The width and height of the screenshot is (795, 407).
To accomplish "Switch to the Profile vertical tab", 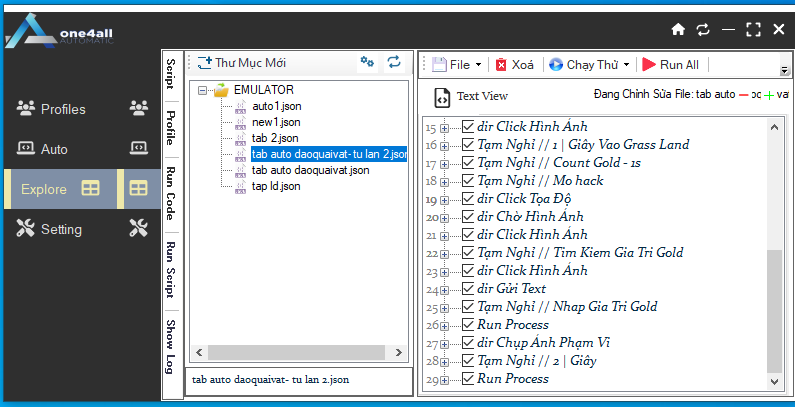I will [171, 128].
